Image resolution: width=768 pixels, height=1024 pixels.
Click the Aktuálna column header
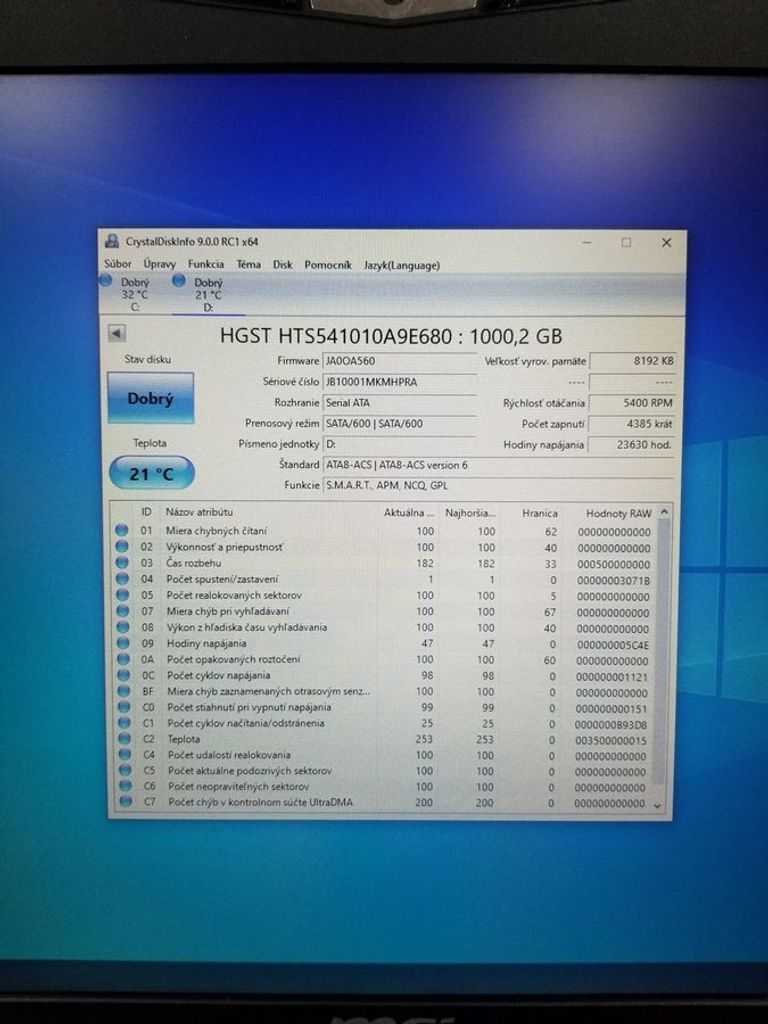coord(408,513)
